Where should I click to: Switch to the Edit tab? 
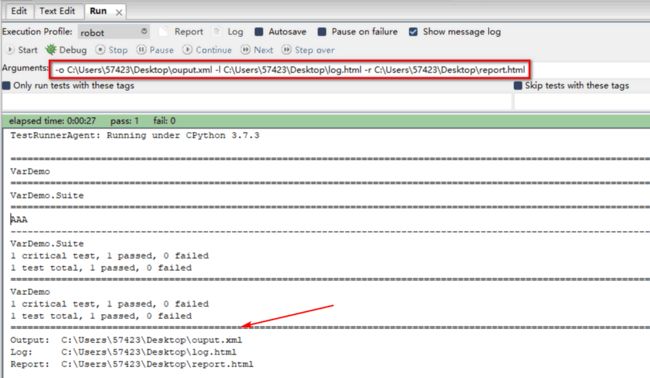tap(19, 11)
